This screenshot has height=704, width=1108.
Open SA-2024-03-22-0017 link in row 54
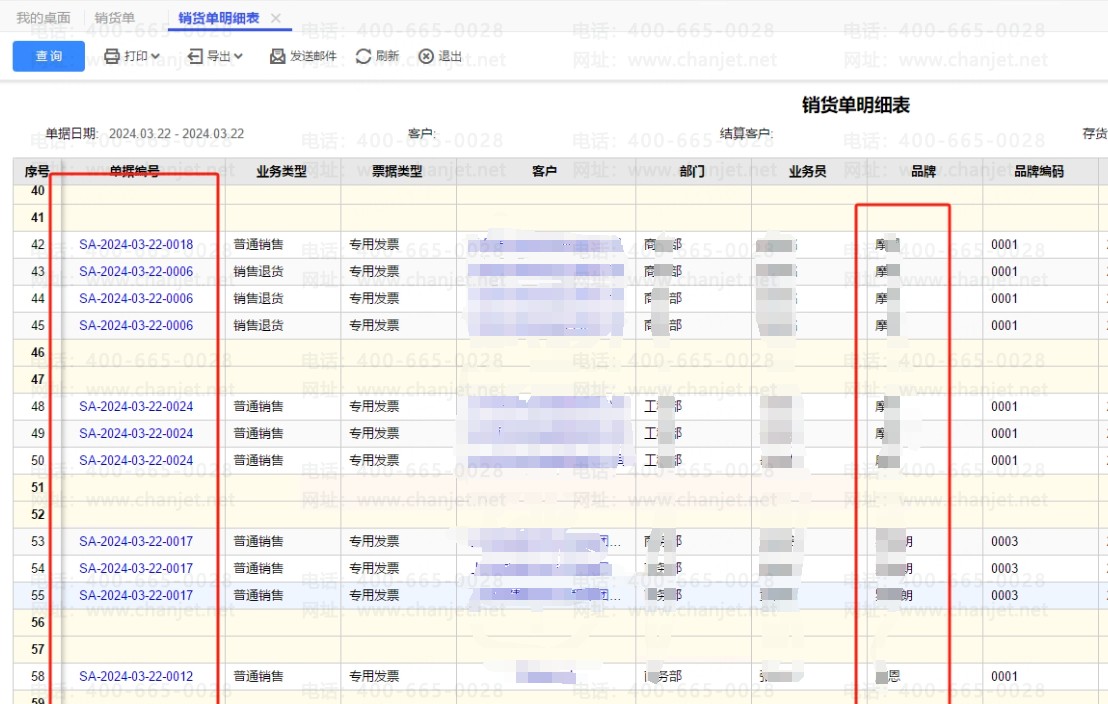[136, 568]
